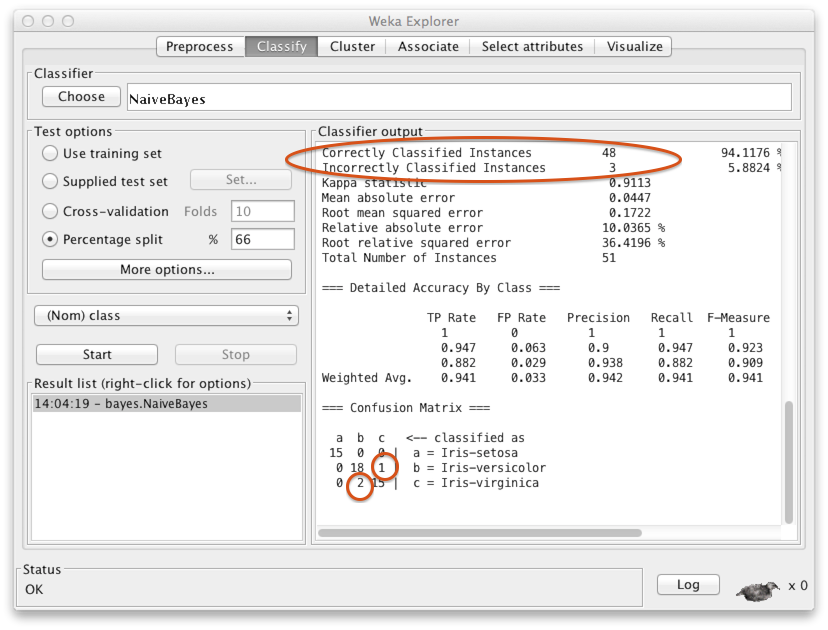Click the NaiveBayes classifier name field
The image size is (828, 630).
458,98
